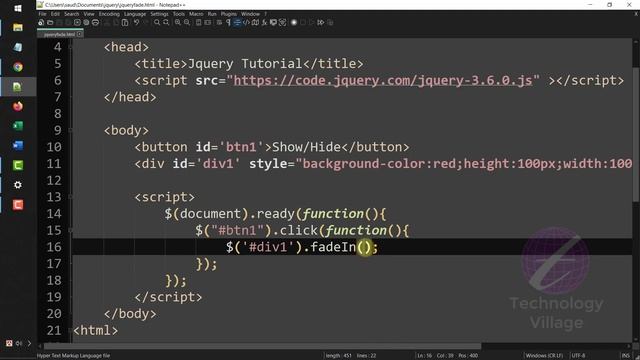Open the Replace toolbar icon

(x=166, y=22)
